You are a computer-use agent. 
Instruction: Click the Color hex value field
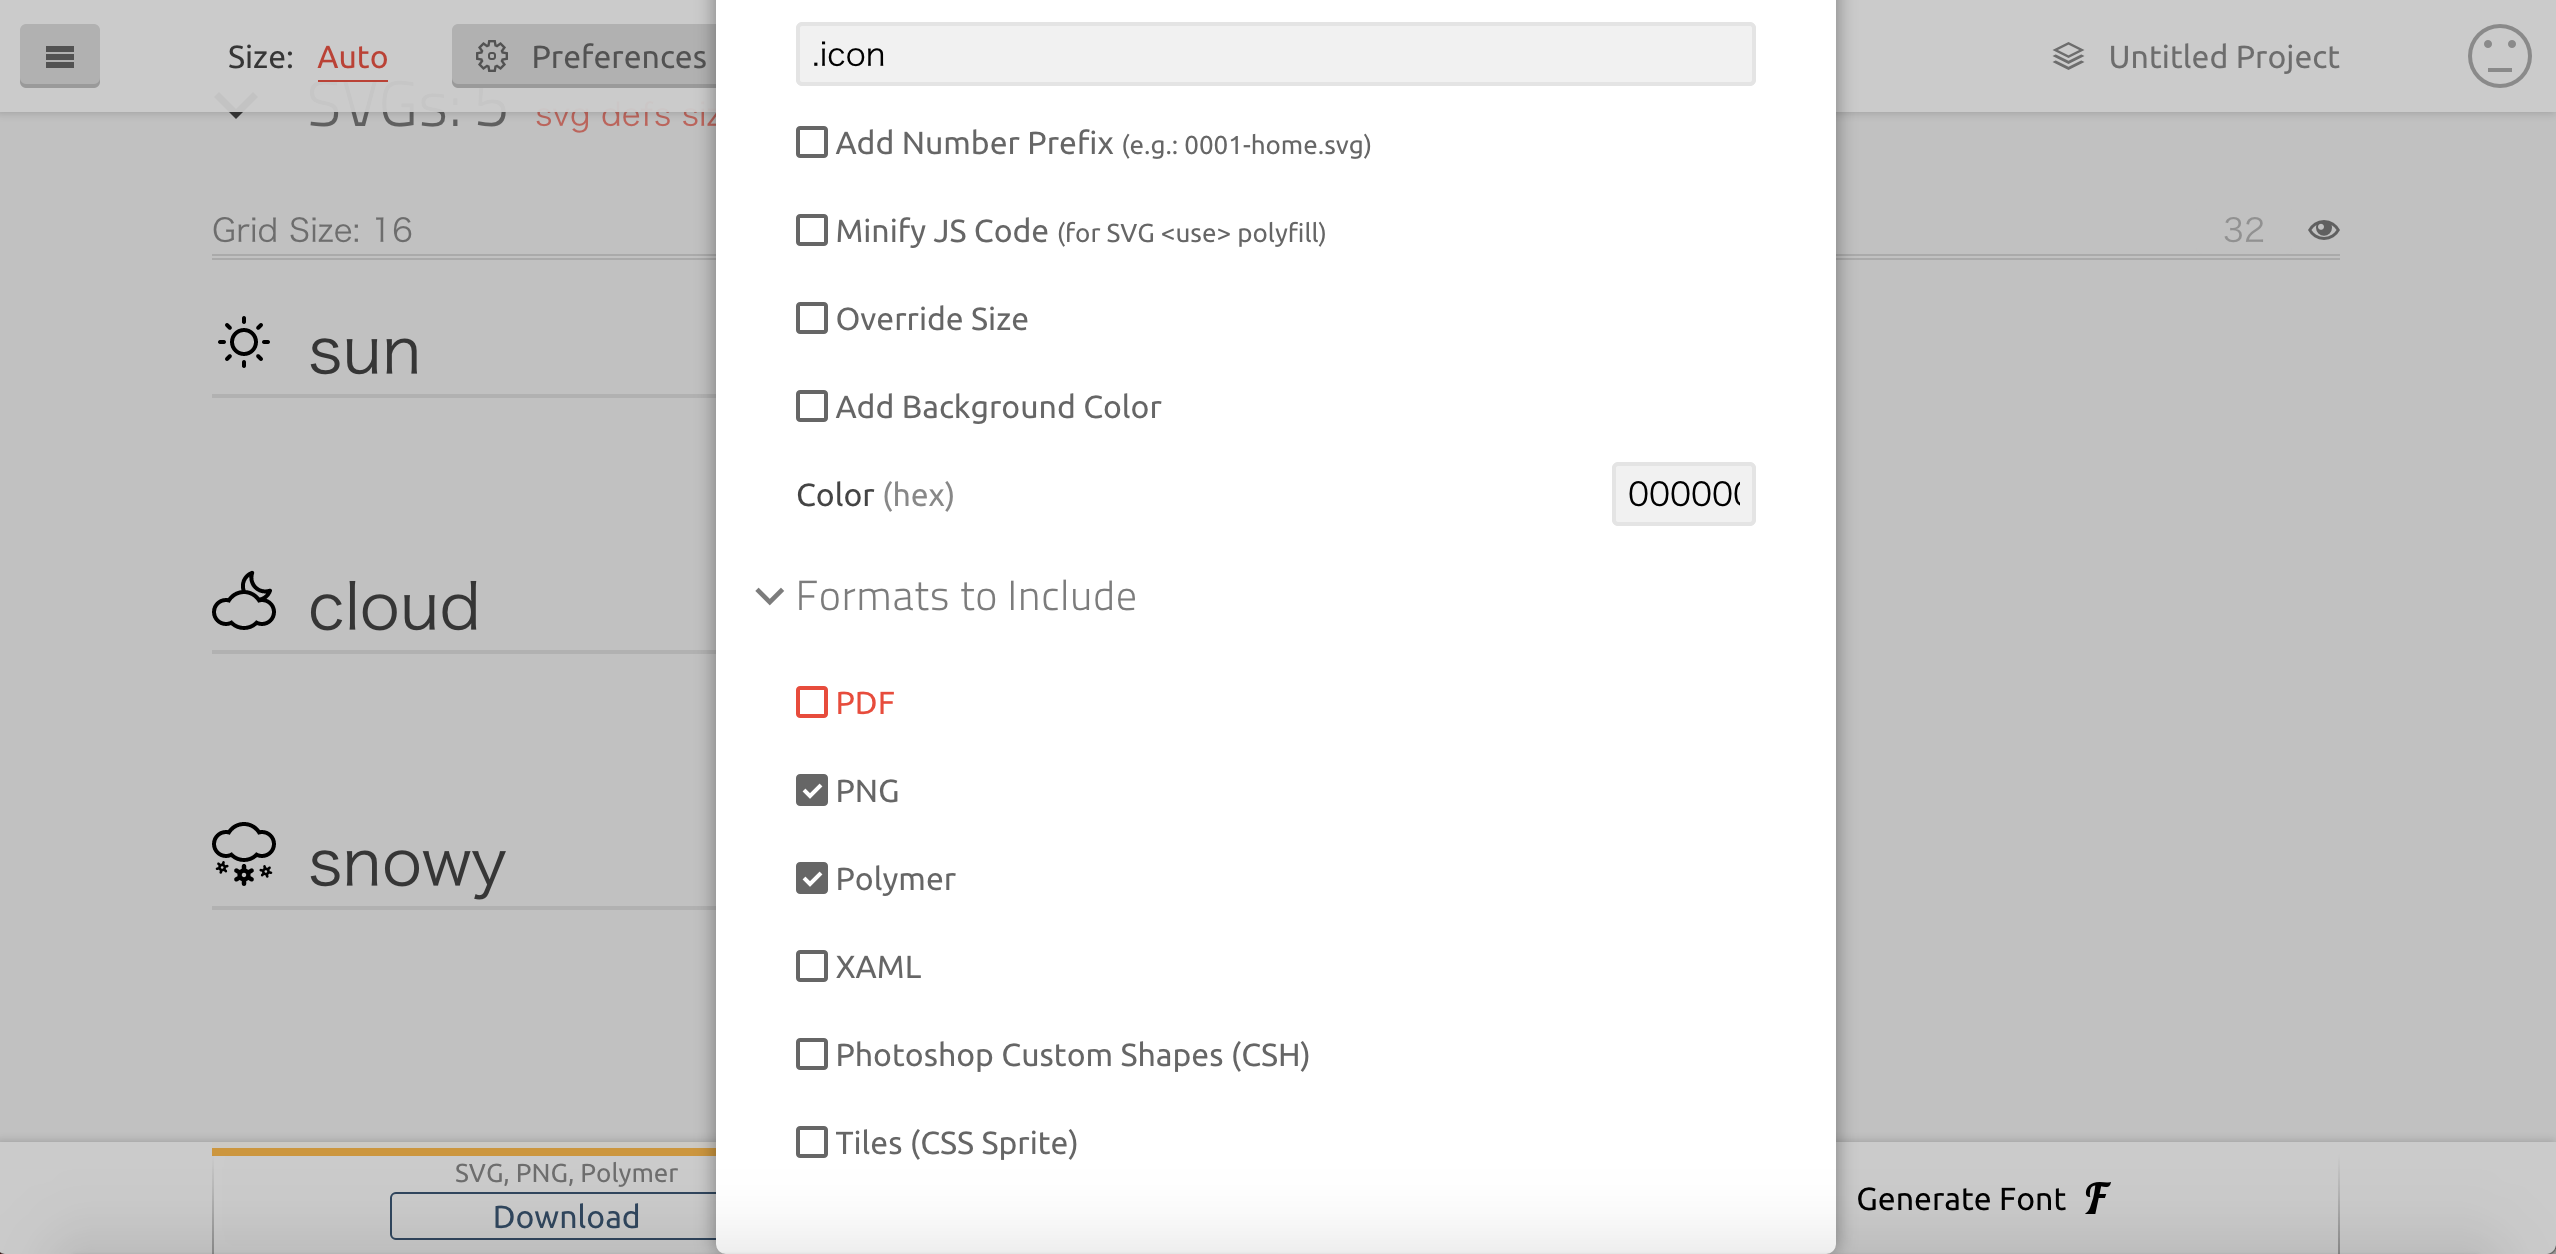pyautogui.click(x=1683, y=494)
